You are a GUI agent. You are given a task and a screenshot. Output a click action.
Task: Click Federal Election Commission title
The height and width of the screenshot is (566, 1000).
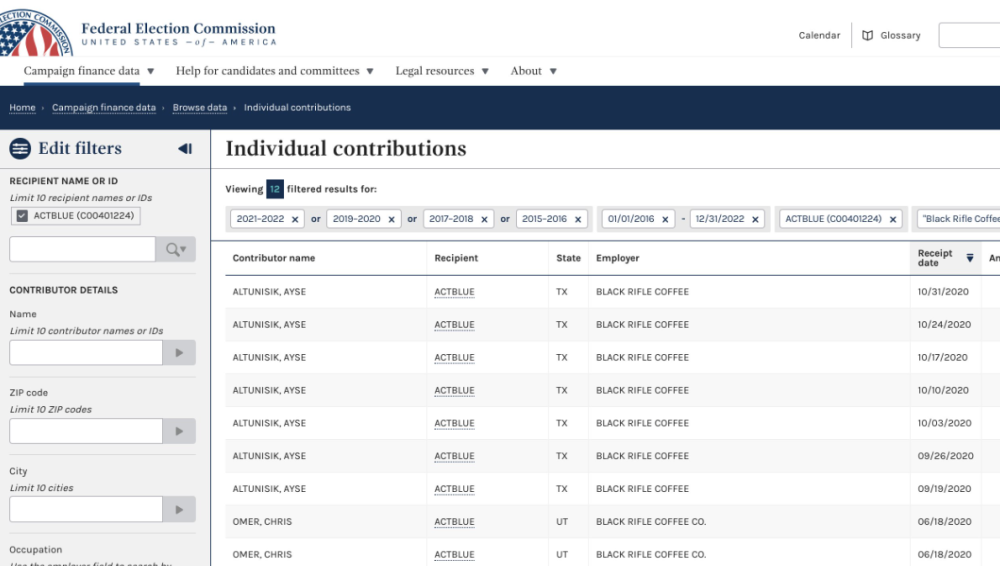(x=179, y=29)
